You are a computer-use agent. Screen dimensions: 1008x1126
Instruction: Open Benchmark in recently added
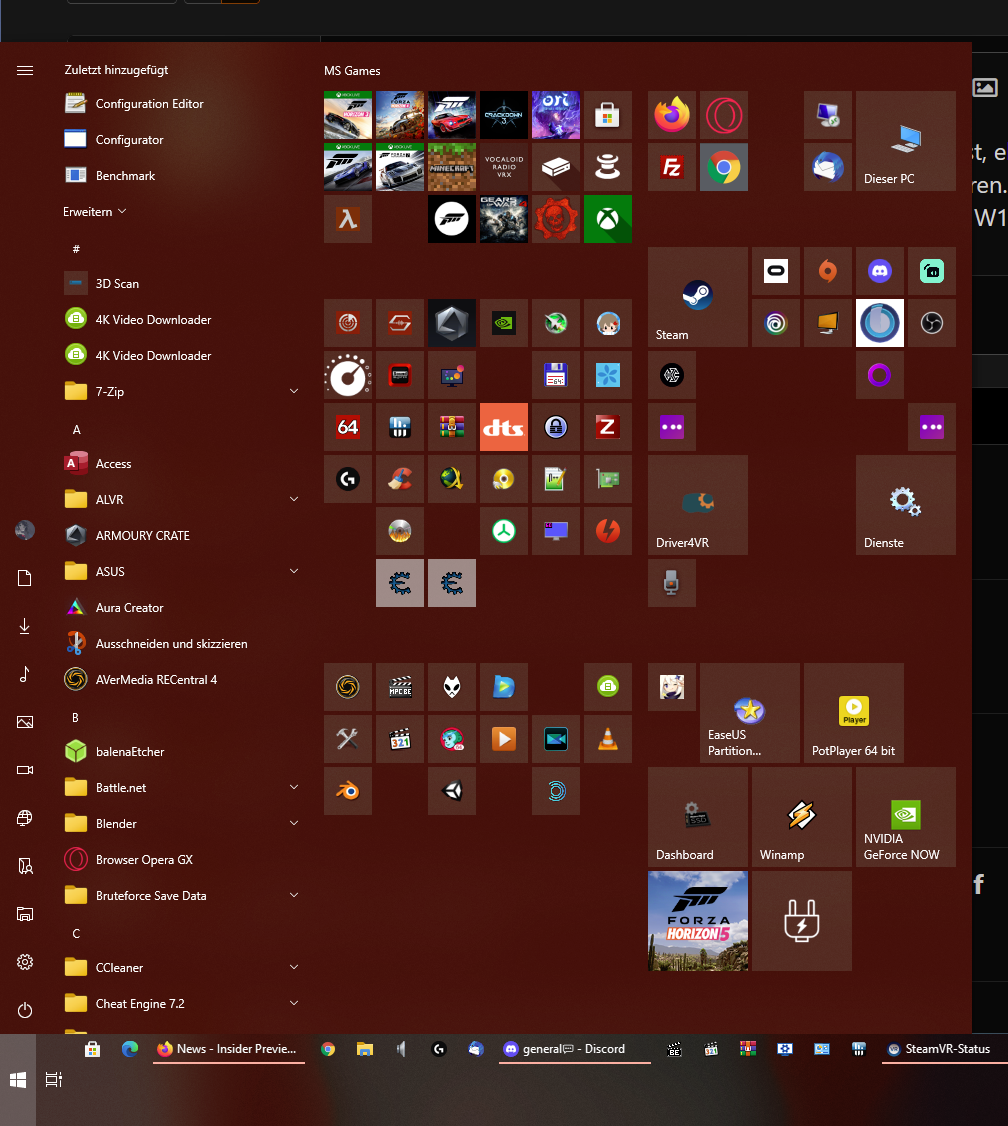182,175
